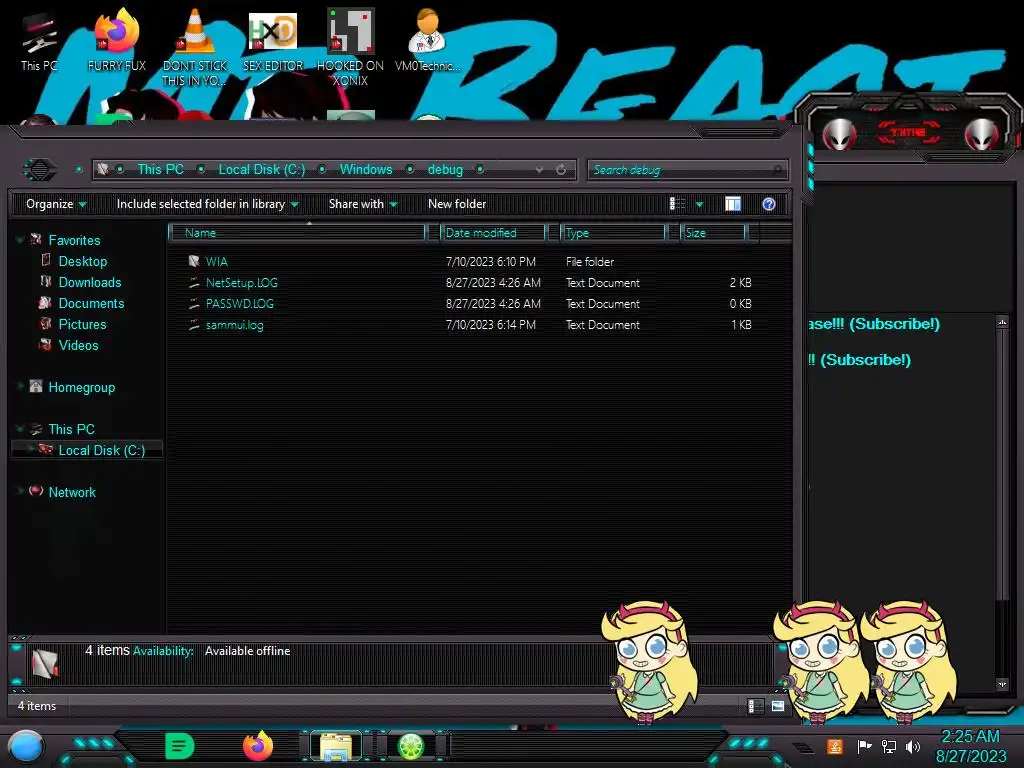Screen dimensions: 1024x768
Task: Click the NetSetup.LOG file icon
Action: [x=193, y=283]
